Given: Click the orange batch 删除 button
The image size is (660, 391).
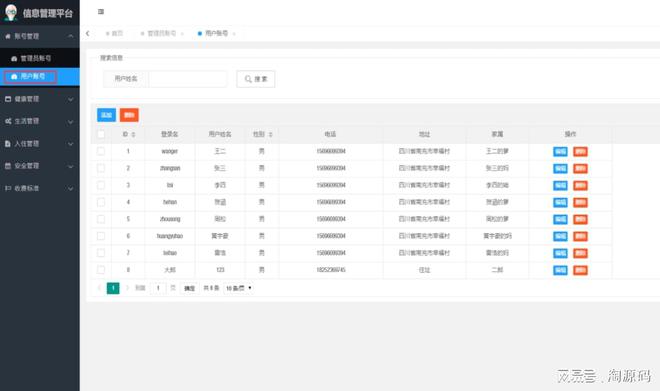Looking at the screenshot, I should pyautogui.click(x=129, y=115).
